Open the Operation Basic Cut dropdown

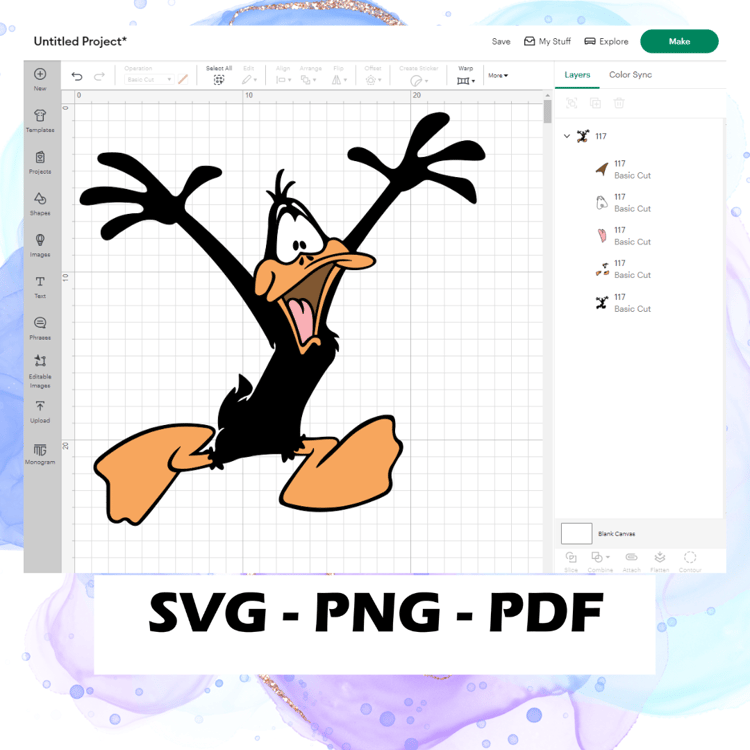pyautogui.click(x=148, y=80)
